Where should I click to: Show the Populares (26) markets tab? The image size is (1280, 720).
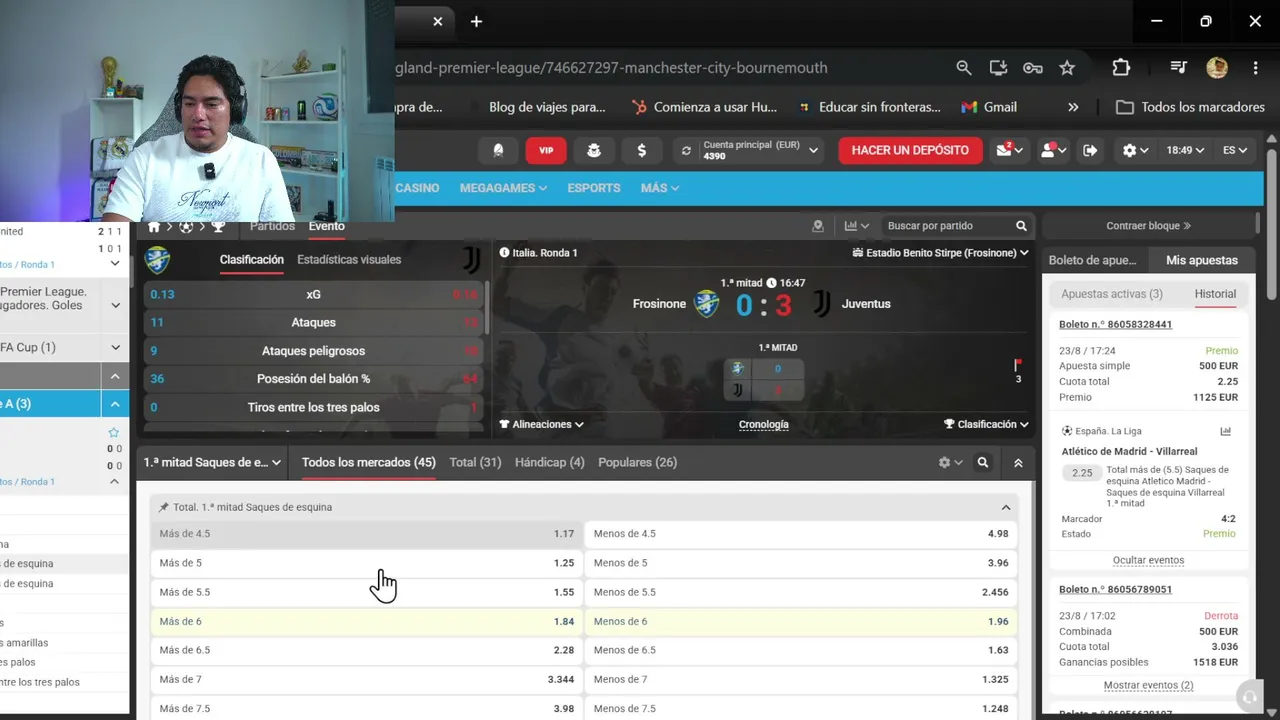638,462
